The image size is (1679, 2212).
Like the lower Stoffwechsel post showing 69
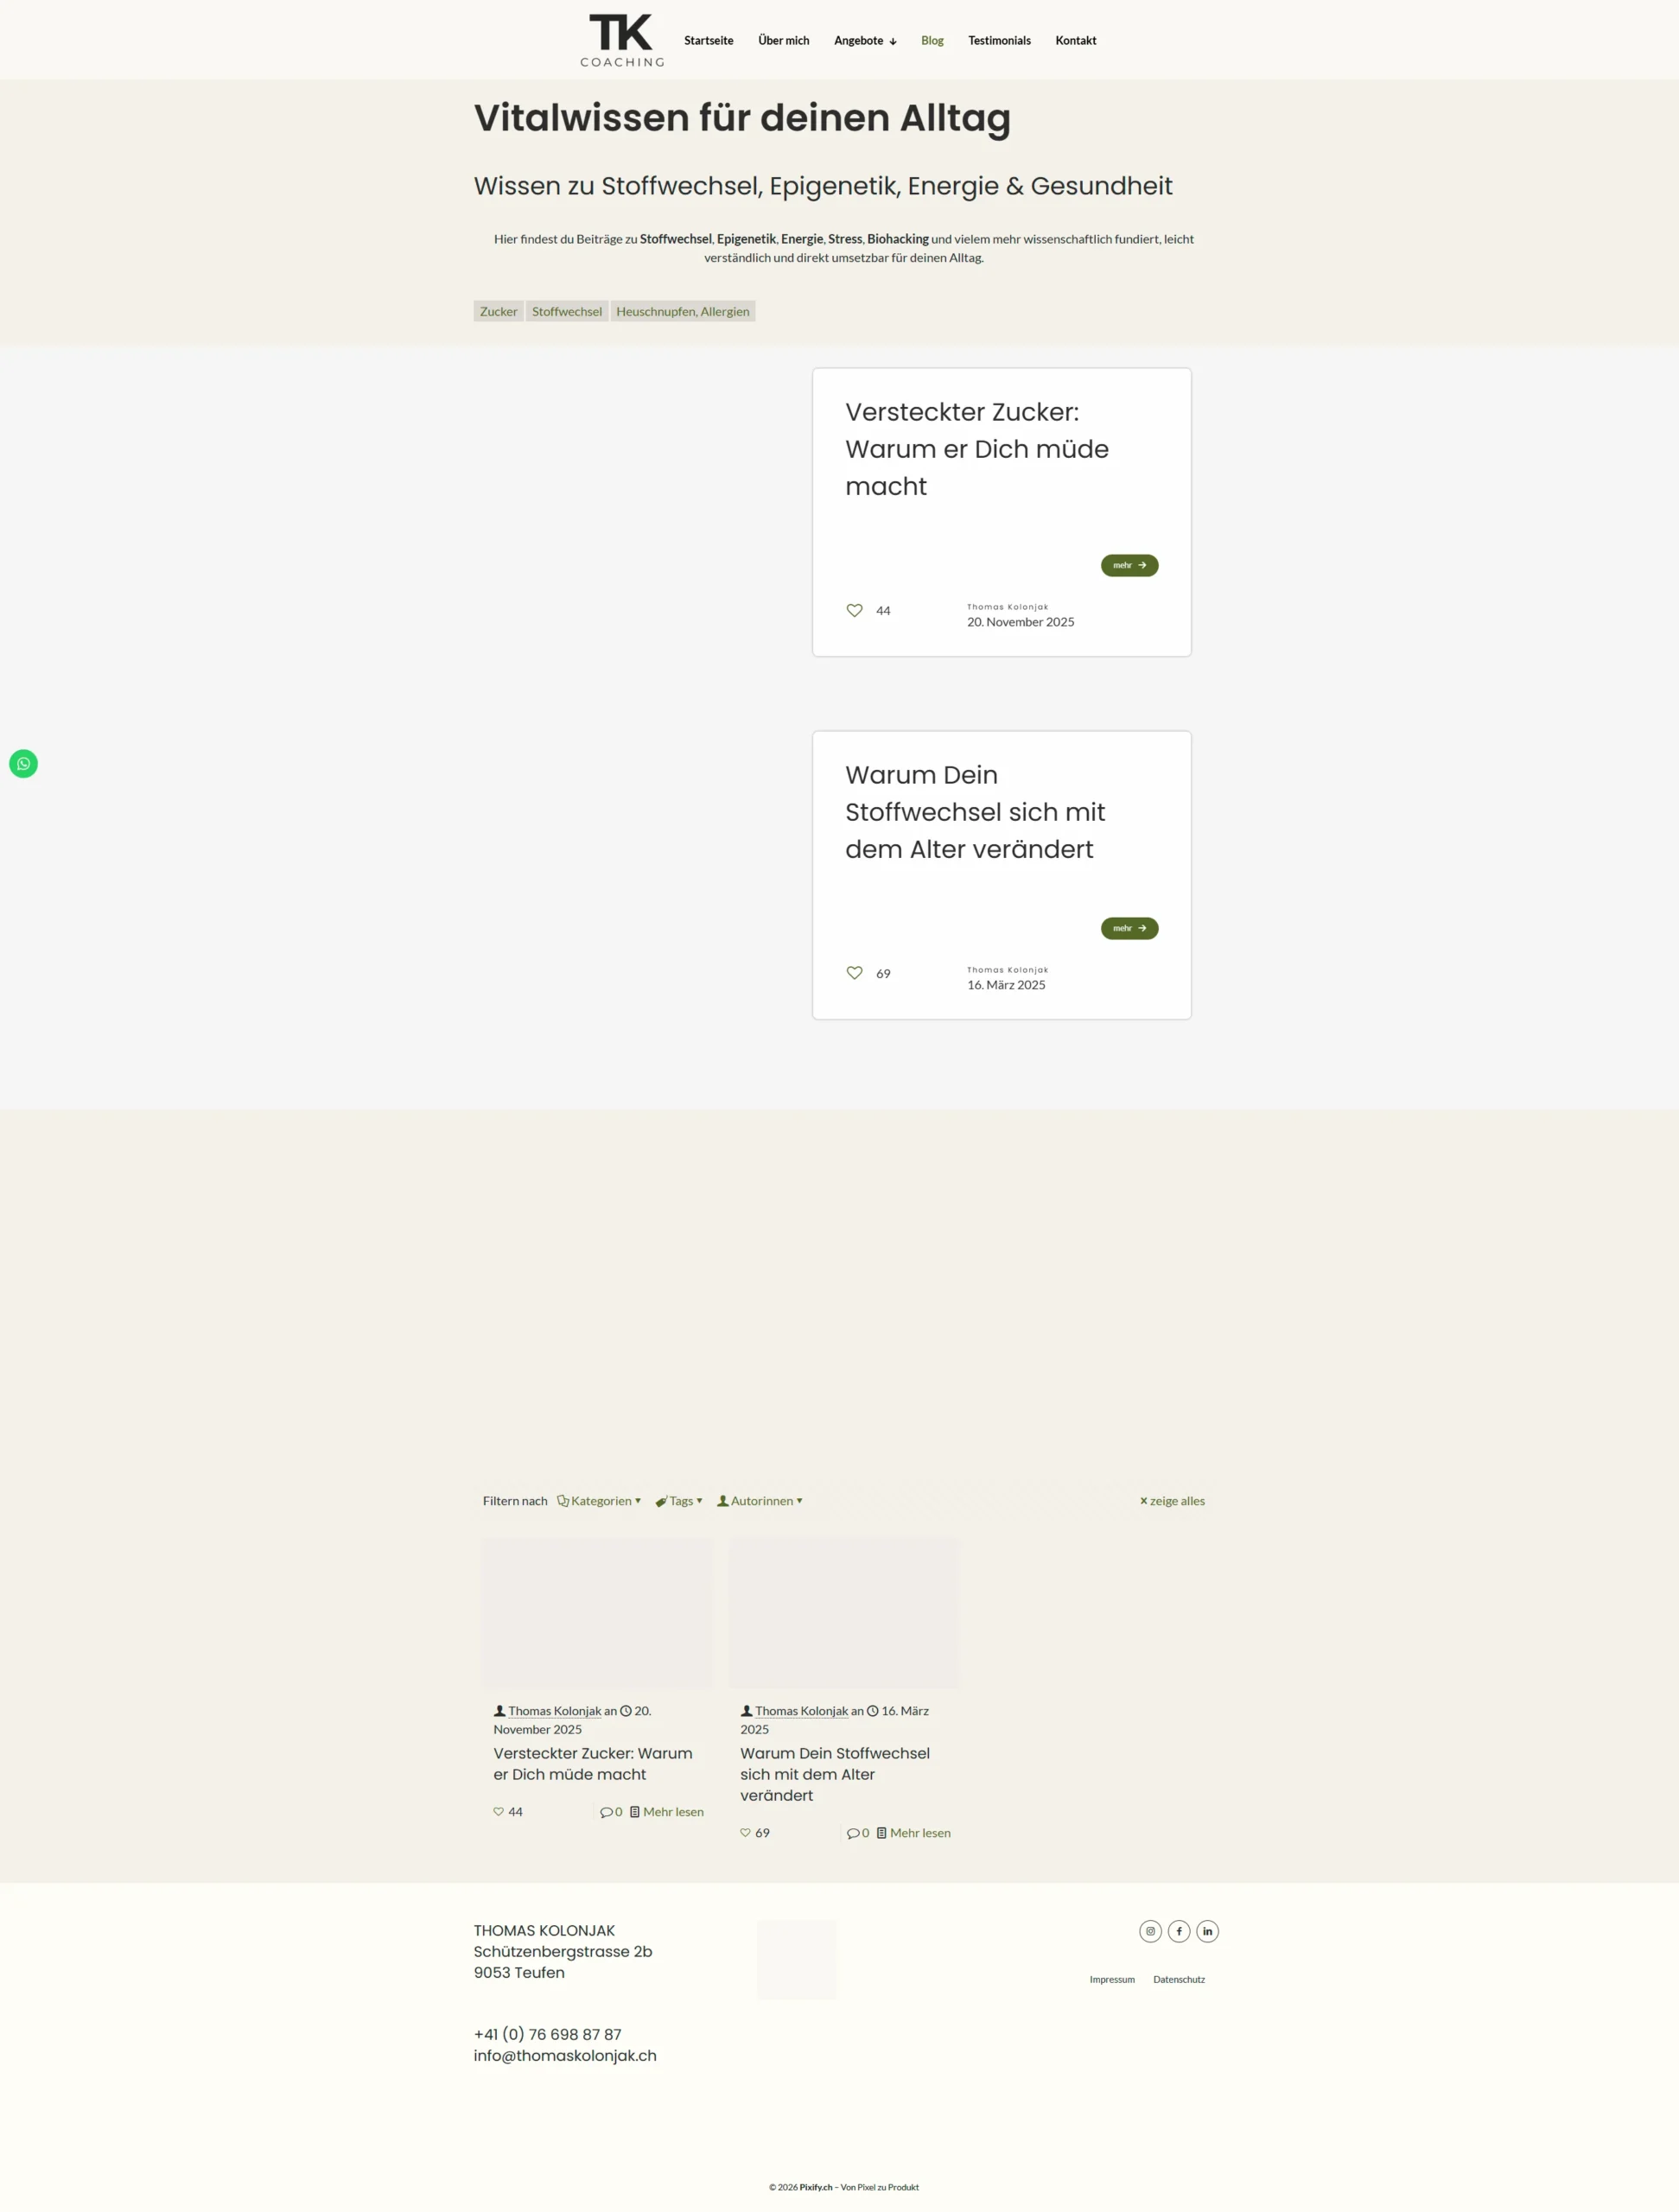coord(745,1833)
